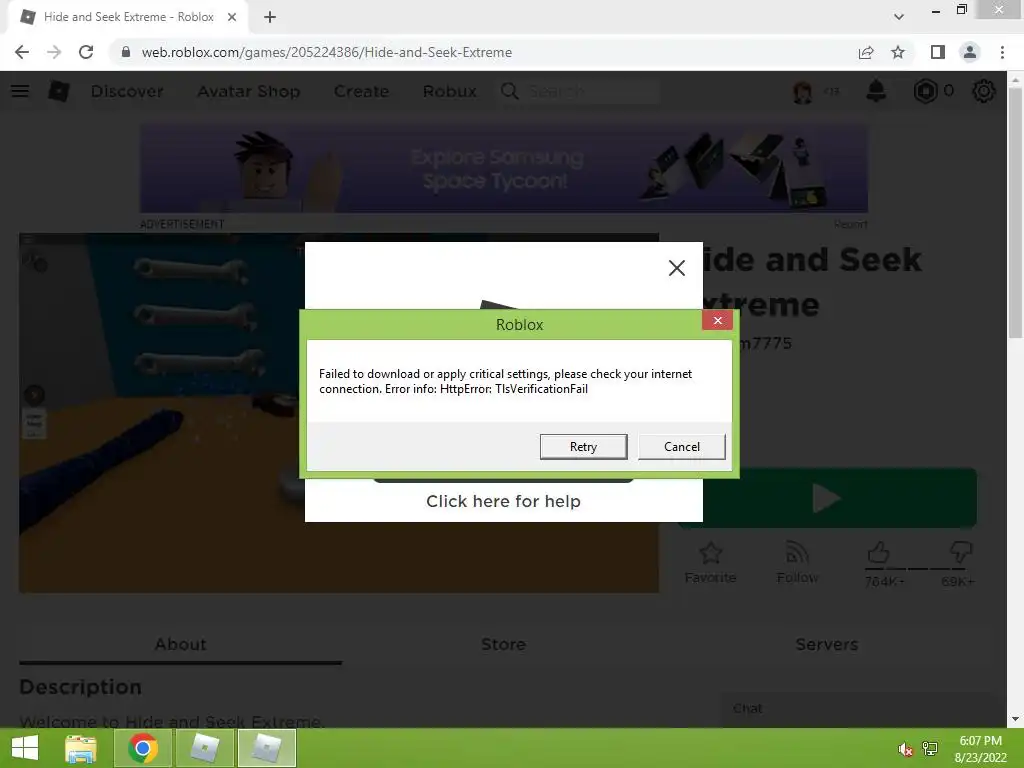Open the notifications bell icon
The width and height of the screenshot is (1024, 768).
click(876, 91)
